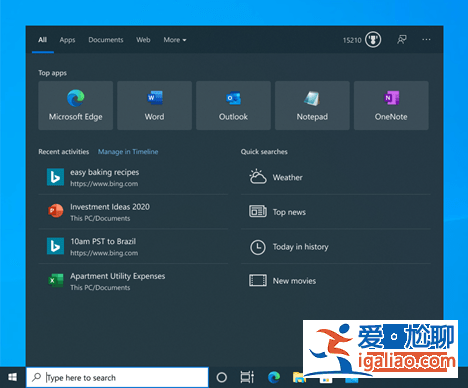This screenshot has height=388, width=468.
Task: Click Bing icon beside easy baking recipes
Action: (55, 177)
